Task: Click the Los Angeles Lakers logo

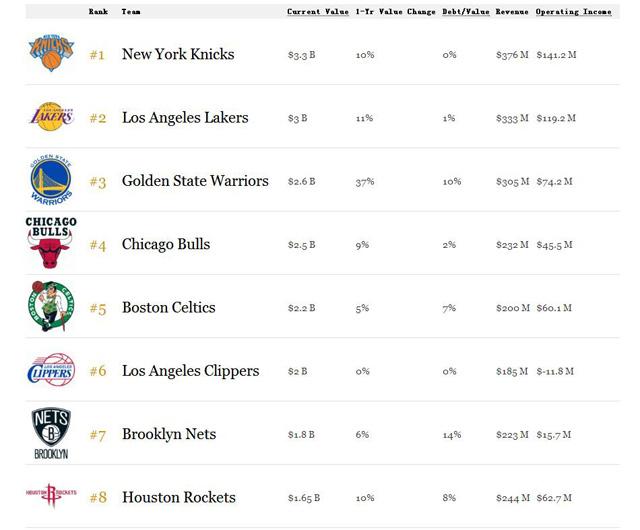Action: coord(50,117)
